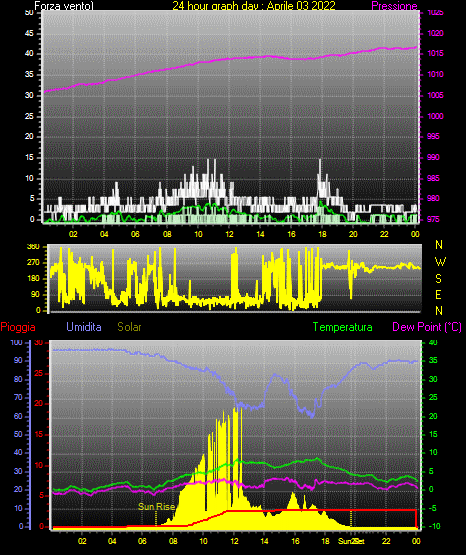Image resolution: width=466 pixels, height=555 pixels.
Task: Click the '100' humidity axis value
Action: (16, 342)
